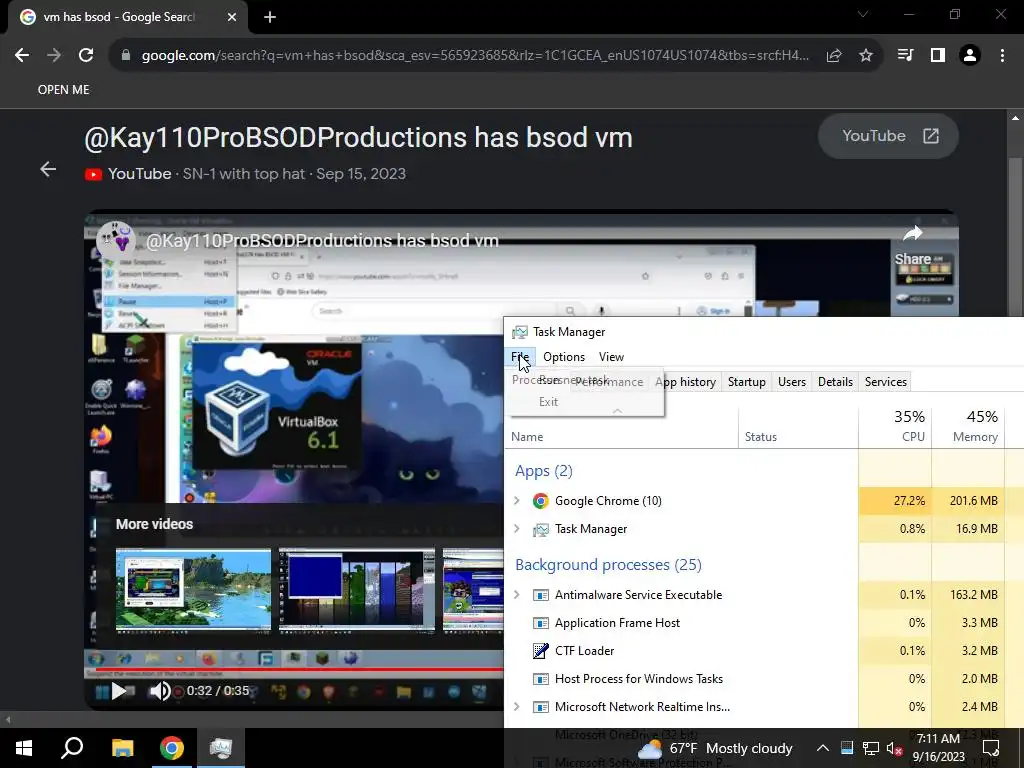Screen dimensions: 1024x768
Task: Click the Task Manager title bar icon
Action: [x=520, y=332]
